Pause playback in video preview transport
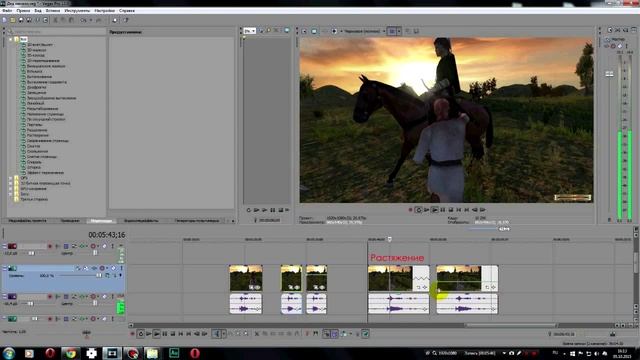Image resolution: width=640 pixels, height=360 pixels. (442, 210)
